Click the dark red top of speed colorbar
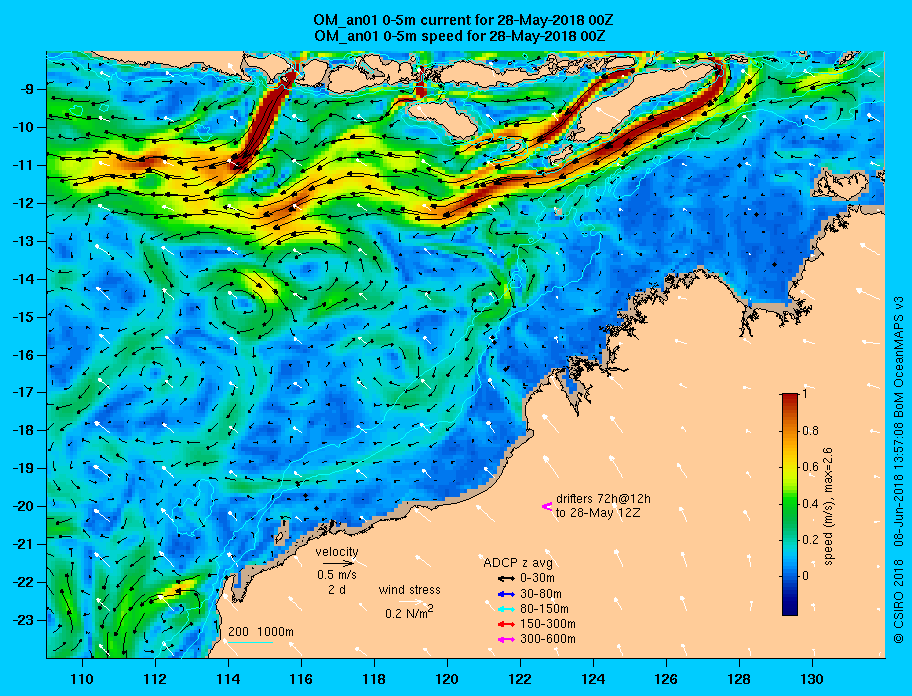Screen dimensions: 912x696 pyautogui.click(x=790, y=398)
